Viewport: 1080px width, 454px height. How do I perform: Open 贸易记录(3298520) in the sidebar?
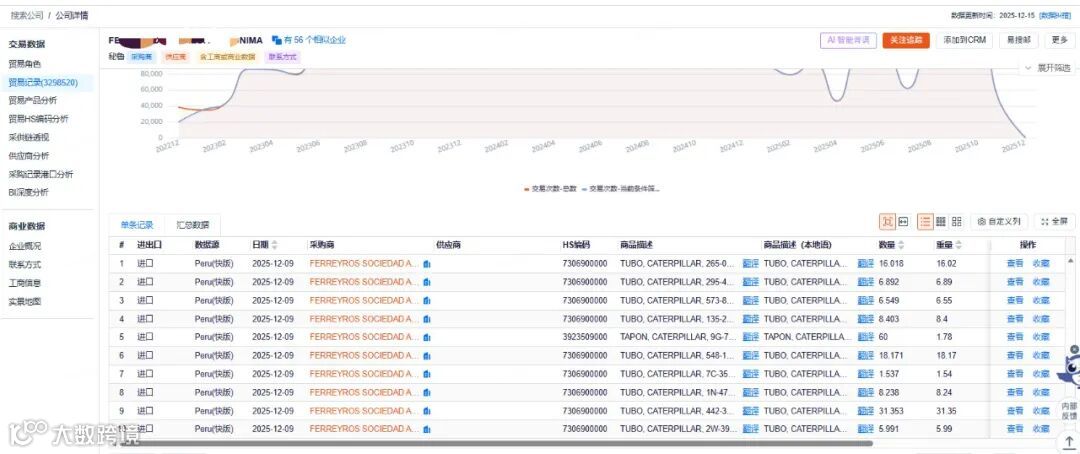(43, 82)
